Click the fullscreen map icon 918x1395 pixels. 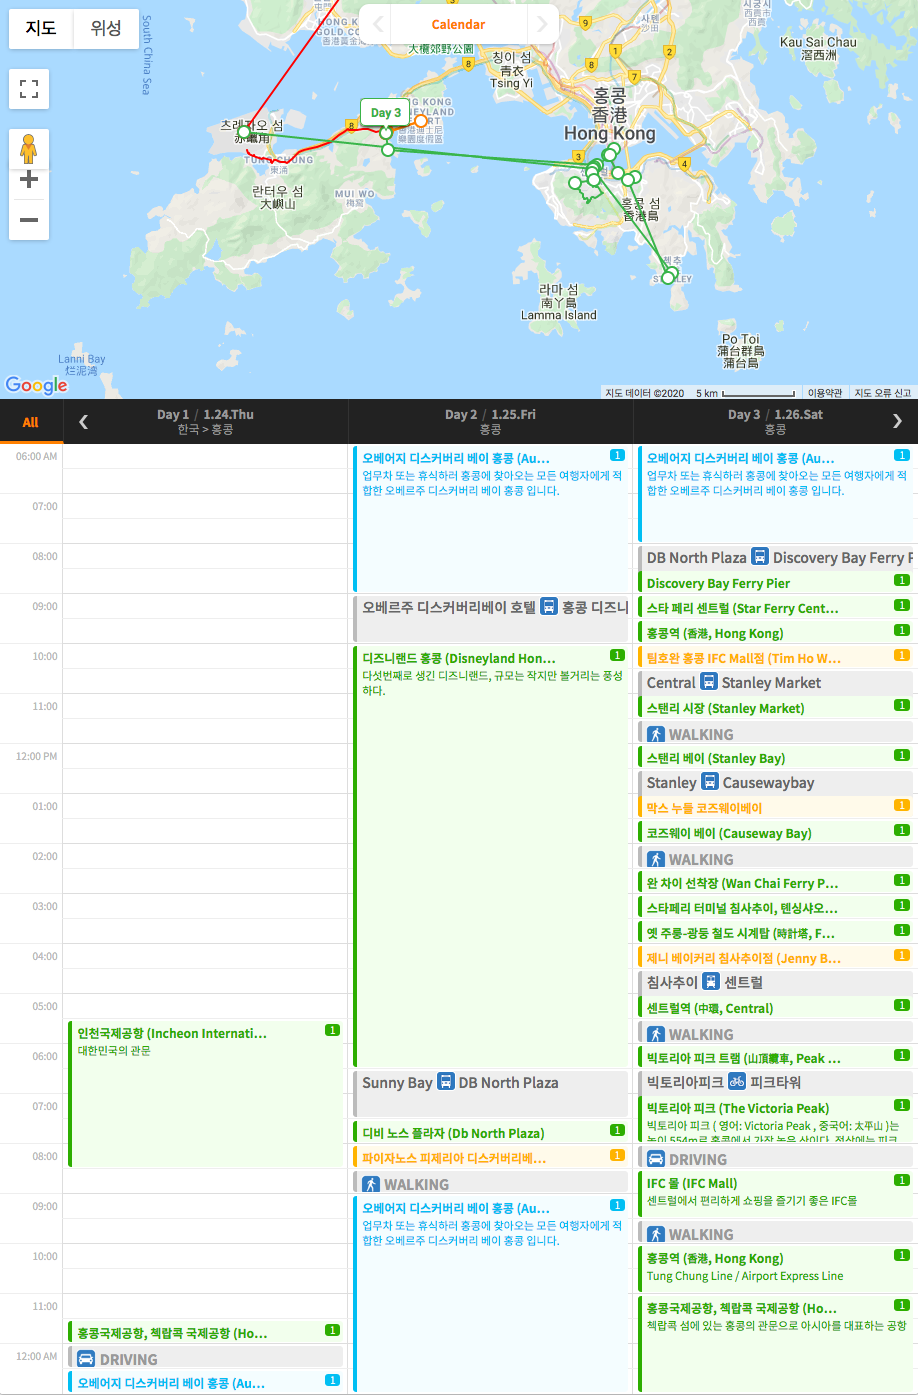pos(28,89)
